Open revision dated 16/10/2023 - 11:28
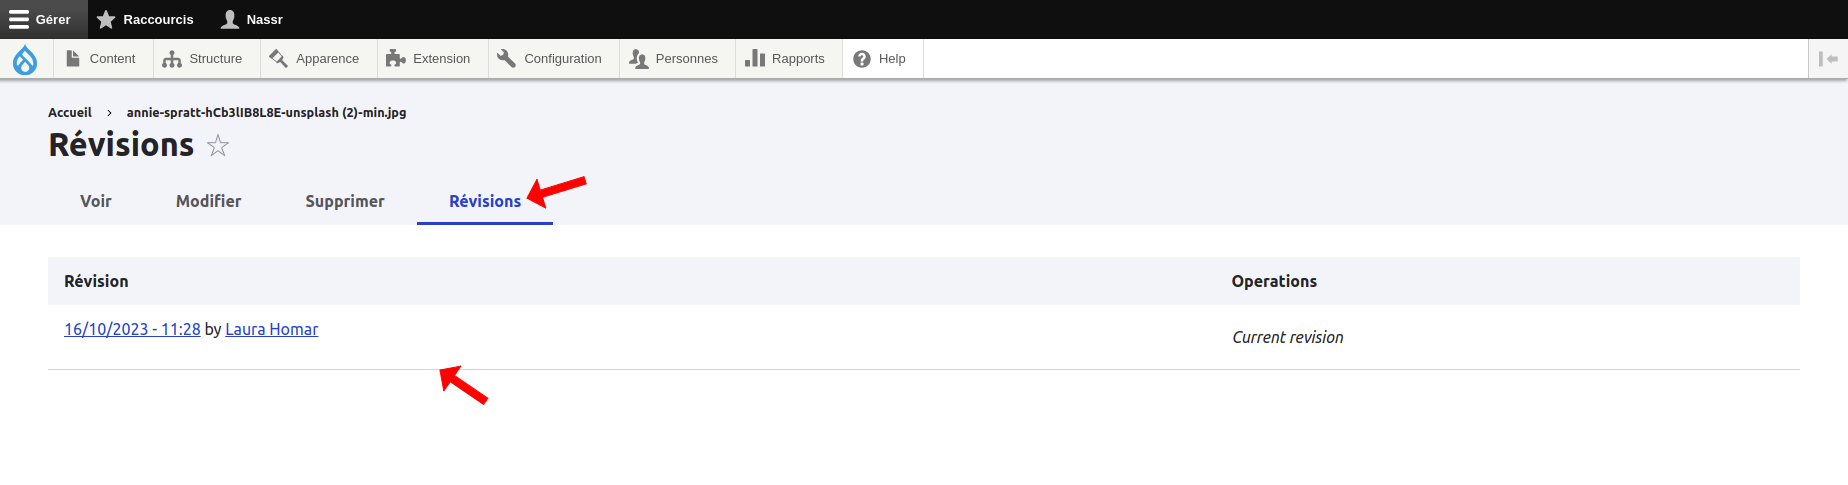This screenshot has width=1848, height=485. [132, 329]
